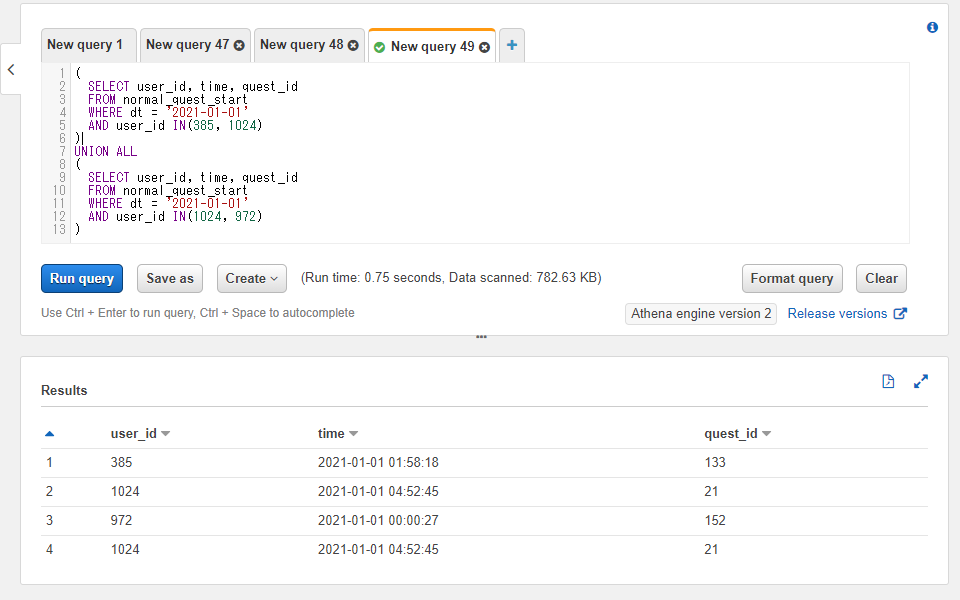Sort by time column arrow
Image resolution: width=960 pixels, height=600 pixels.
tap(353, 434)
